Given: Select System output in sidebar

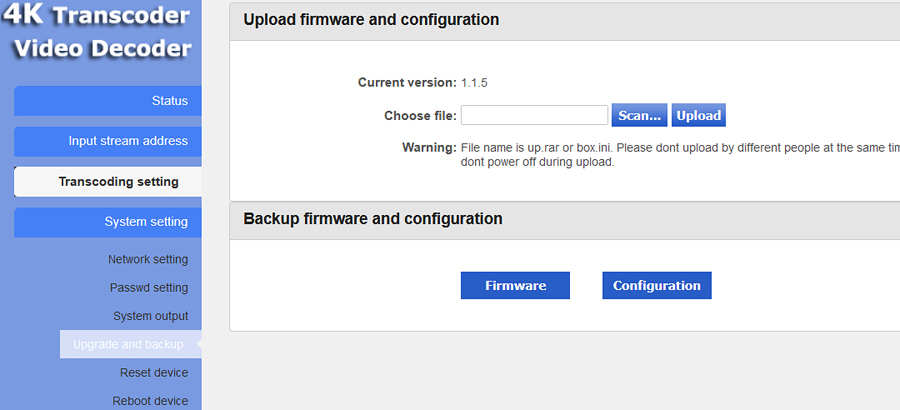Looking at the screenshot, I should (150, 316).
